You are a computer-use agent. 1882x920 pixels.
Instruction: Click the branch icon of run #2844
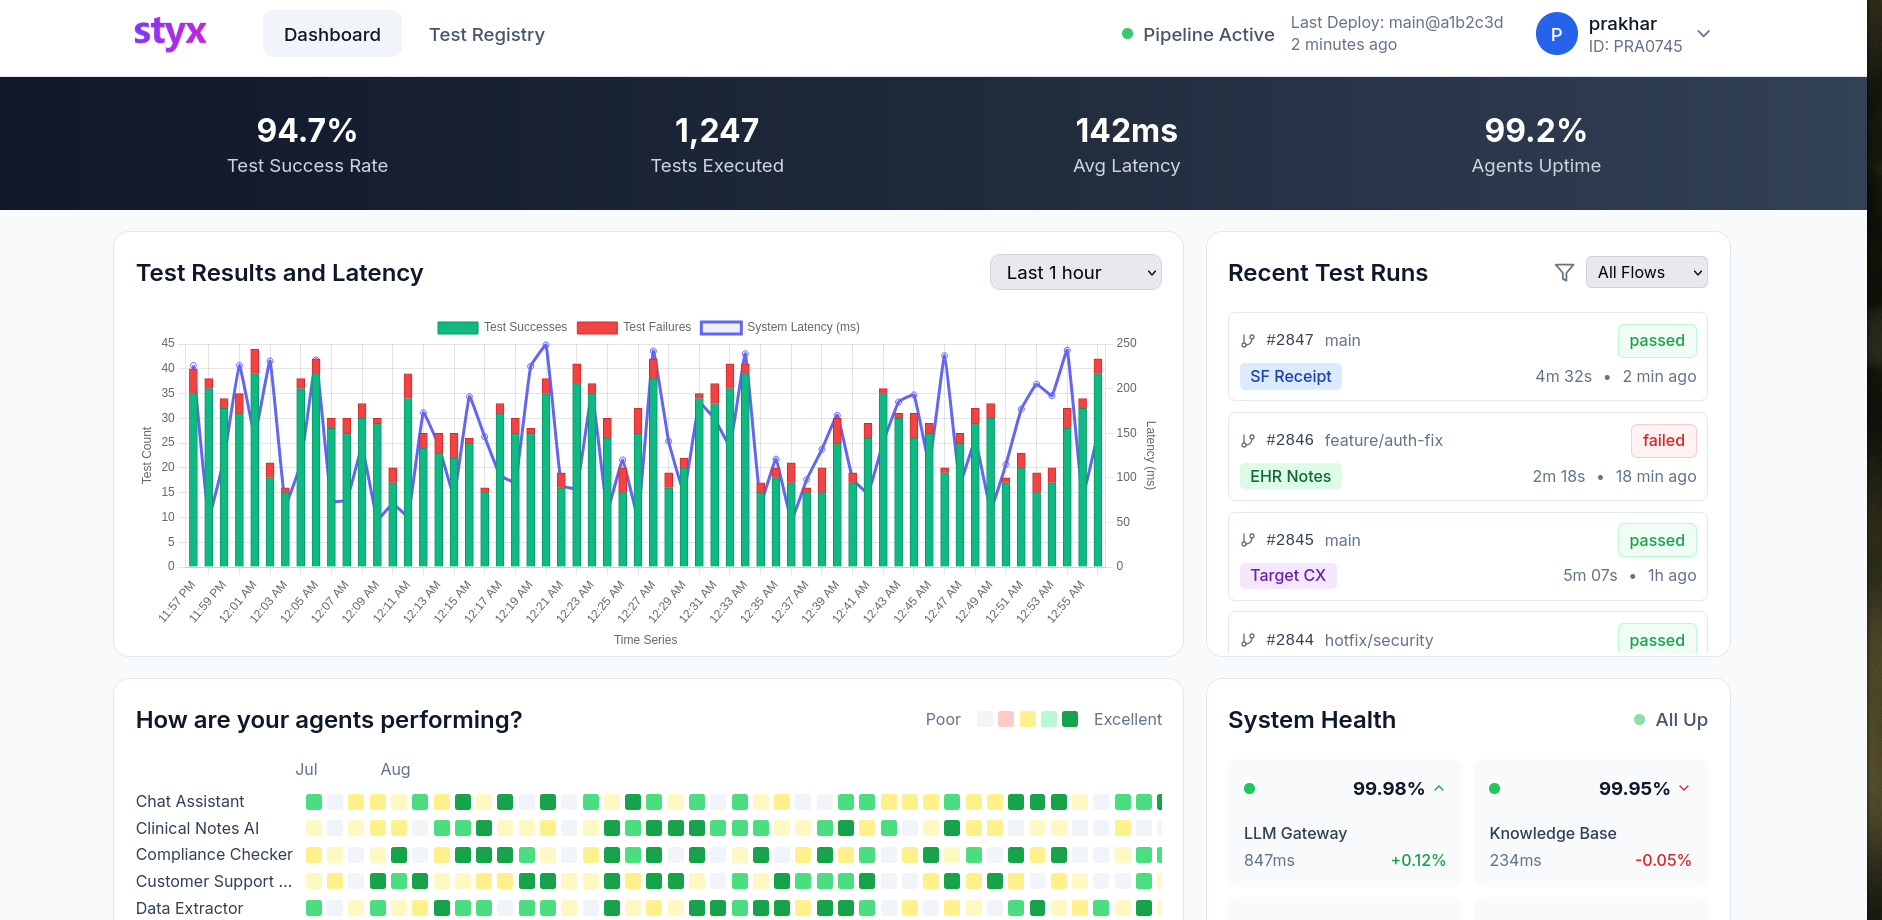[x=1248, y=640]
